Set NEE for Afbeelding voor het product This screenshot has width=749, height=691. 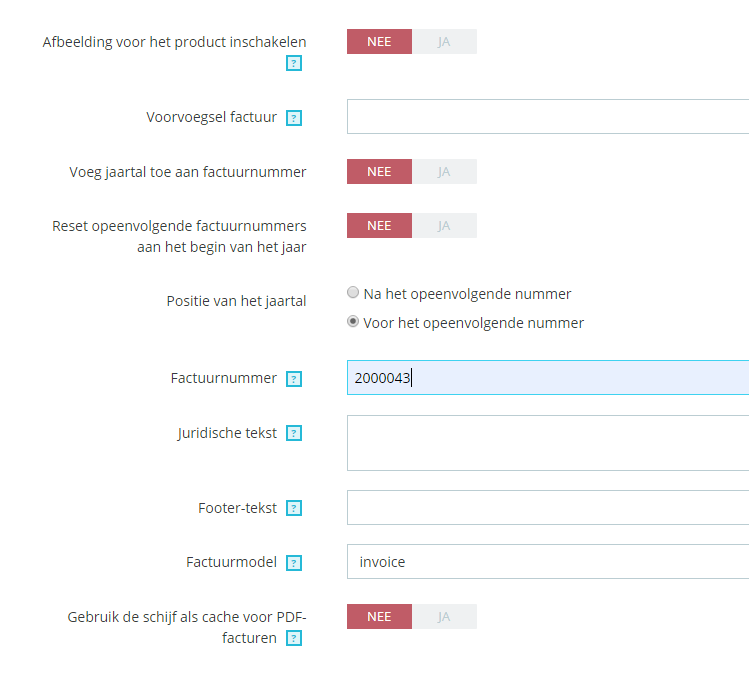tap(379, 42)
